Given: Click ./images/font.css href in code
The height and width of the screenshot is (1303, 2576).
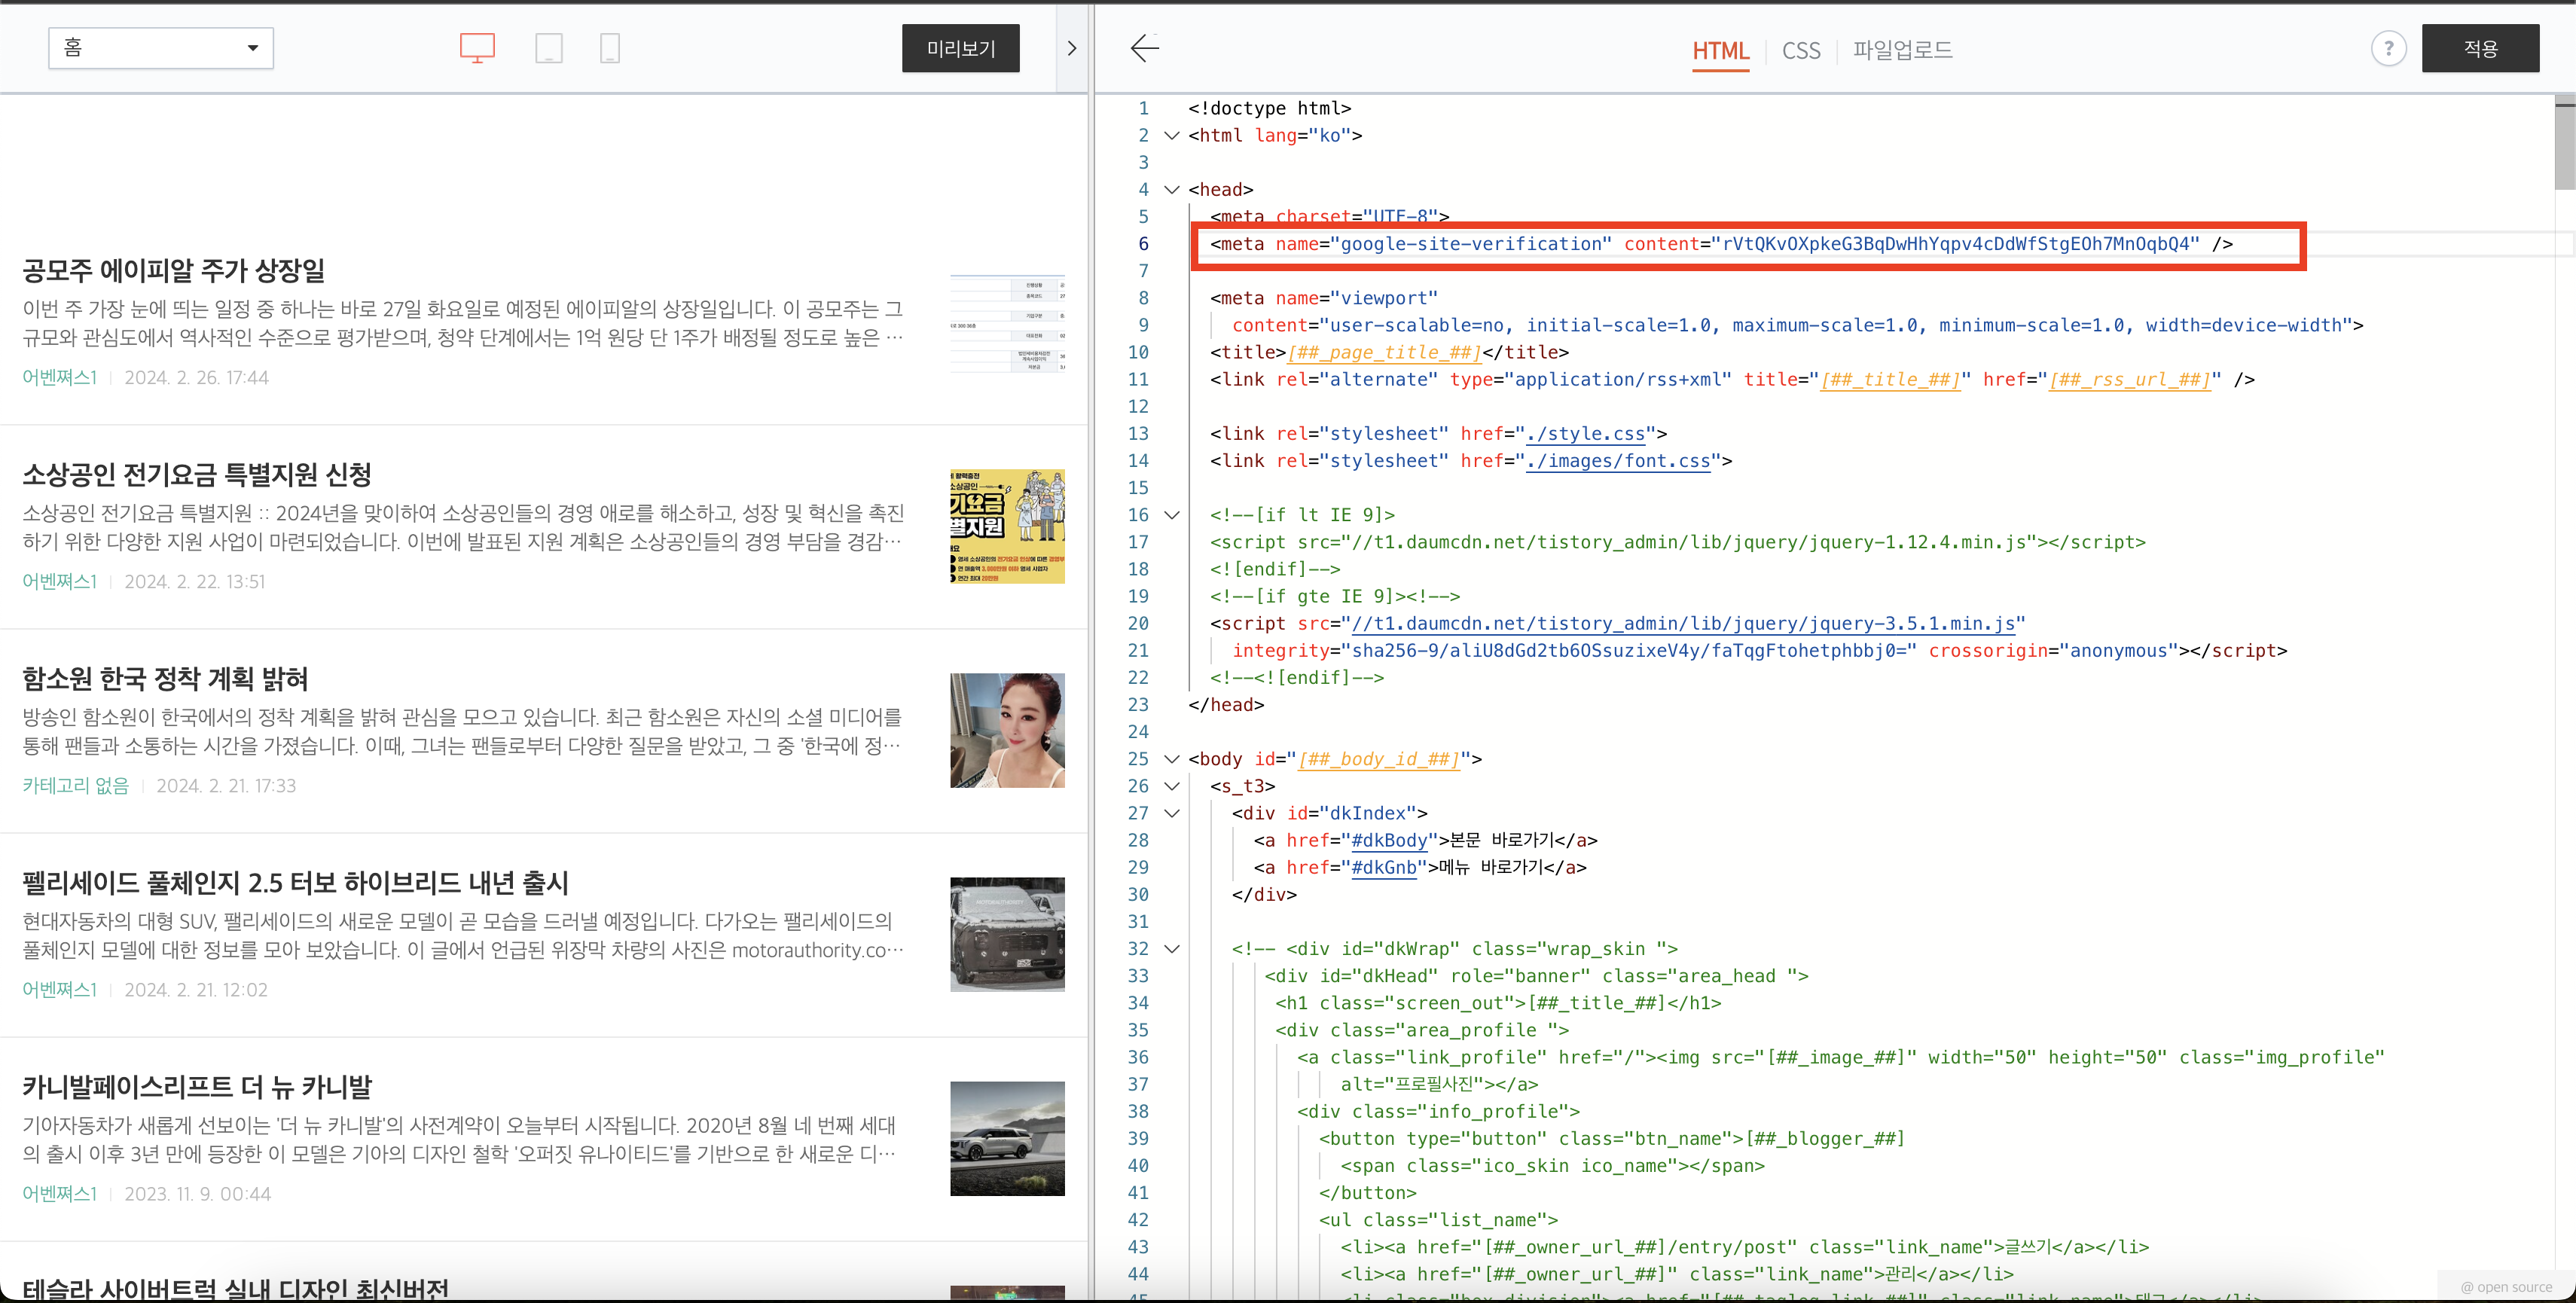Looking at the screenshot, I should pos(1618,461).
